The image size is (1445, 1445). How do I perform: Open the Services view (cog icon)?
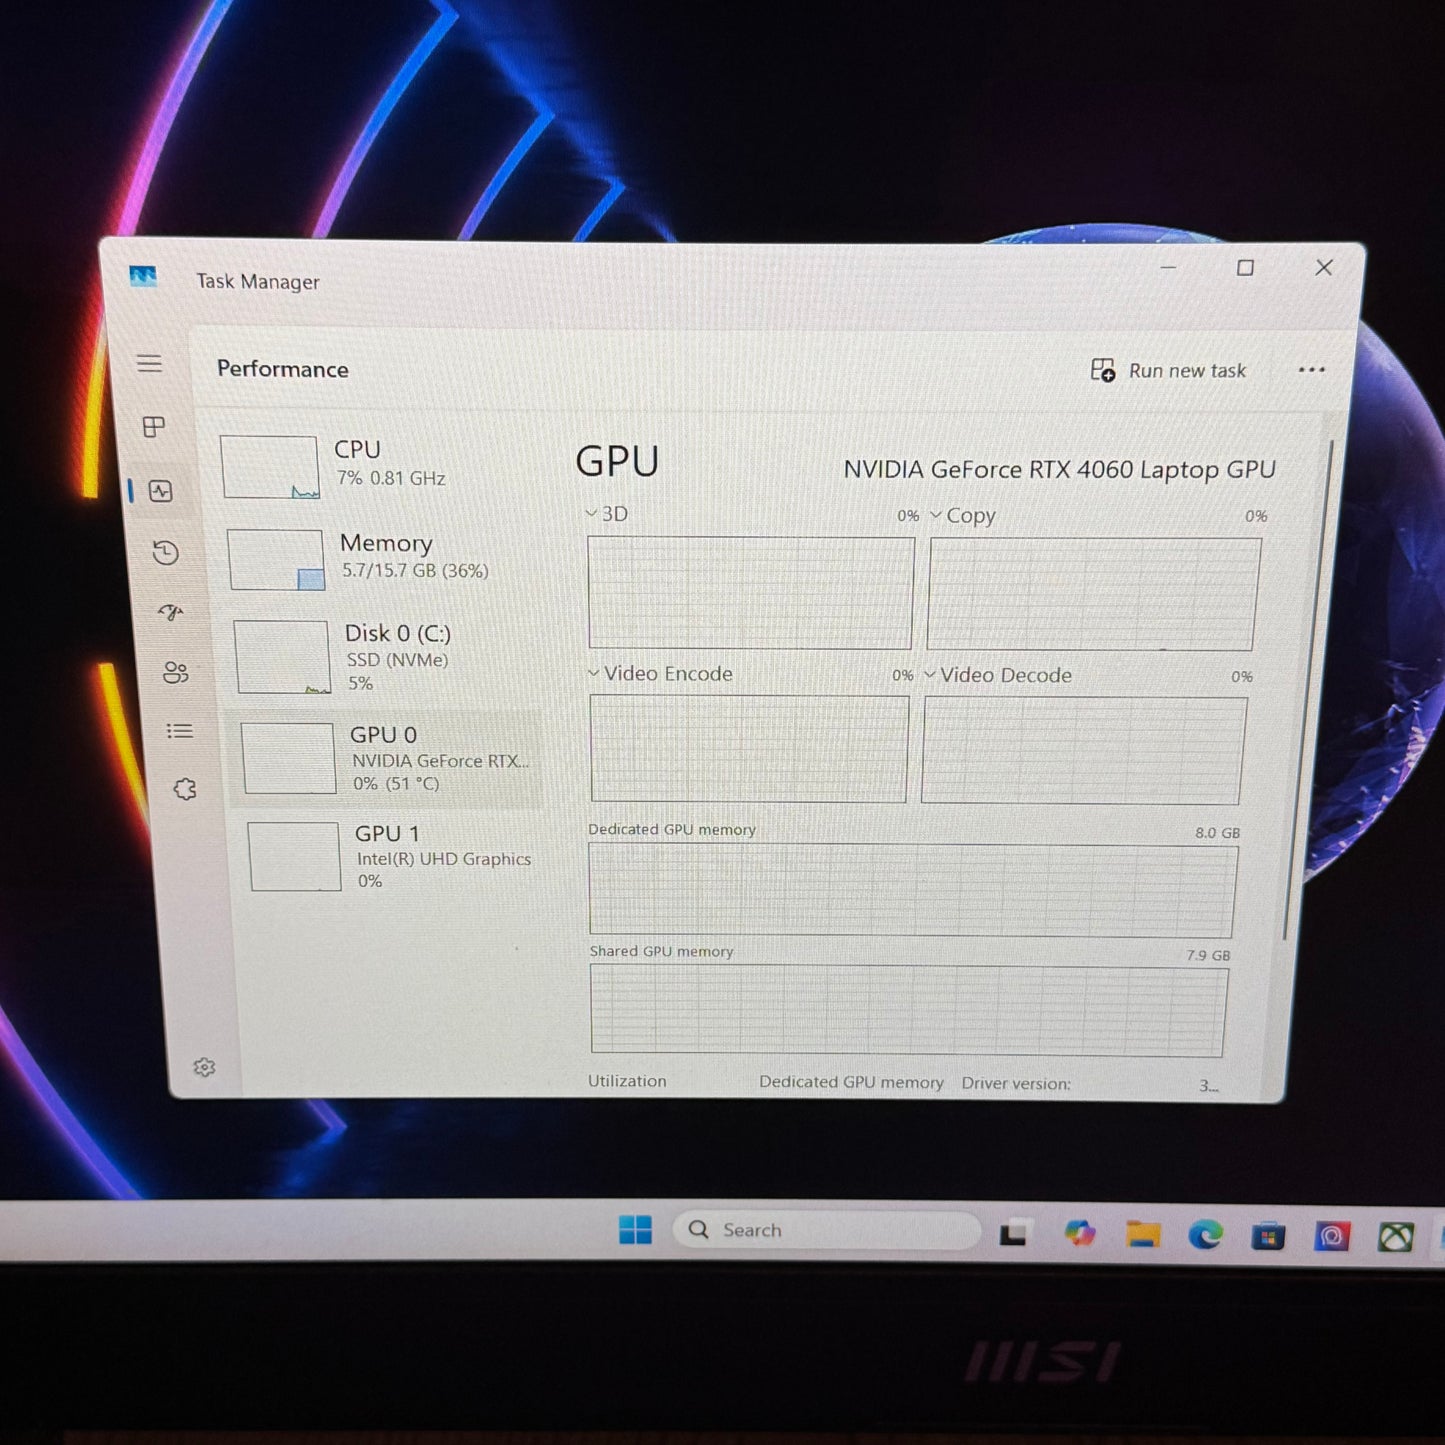pyautogui.click(x=185, y=789)
